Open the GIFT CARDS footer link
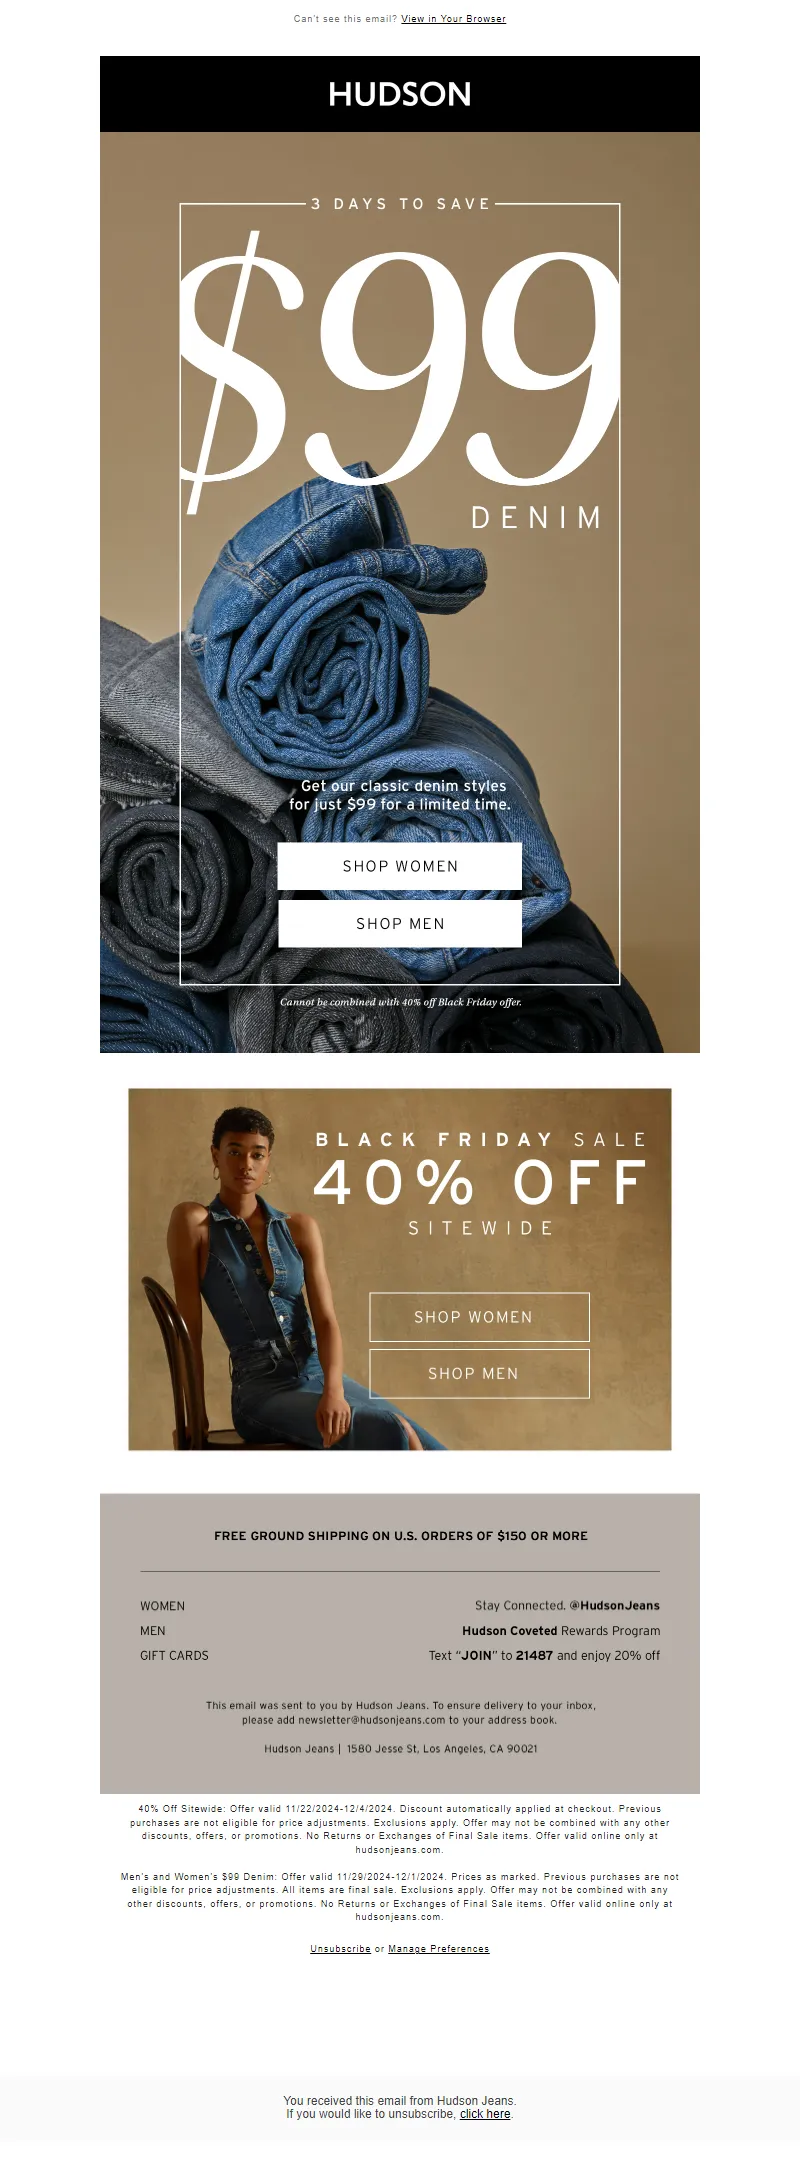 click(x=174, y=1656)
